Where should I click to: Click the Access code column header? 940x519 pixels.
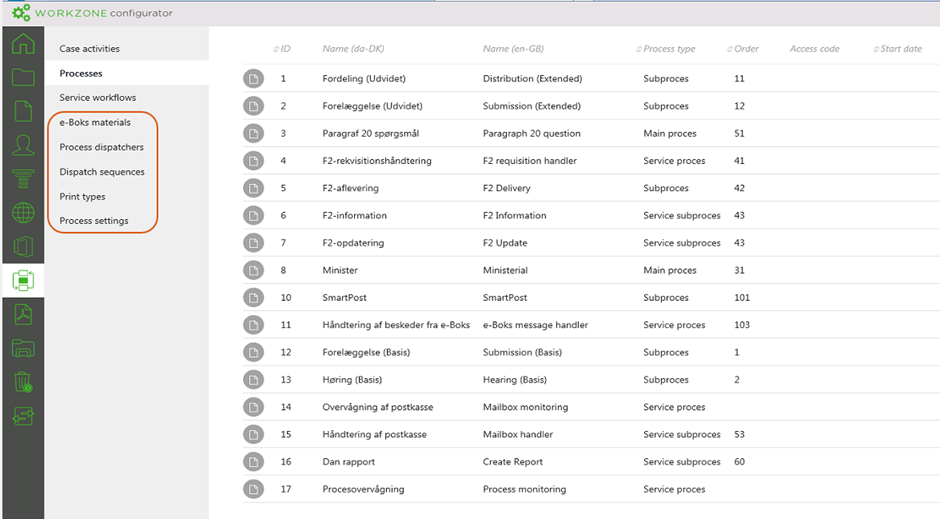814,49
